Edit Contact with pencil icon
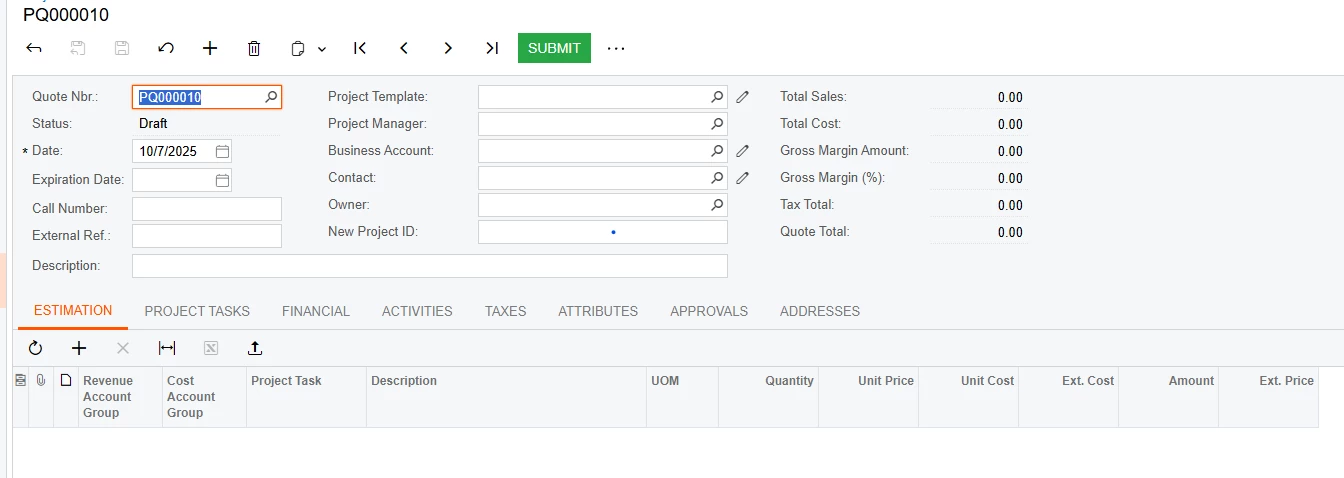 click(x=742, y=178)
